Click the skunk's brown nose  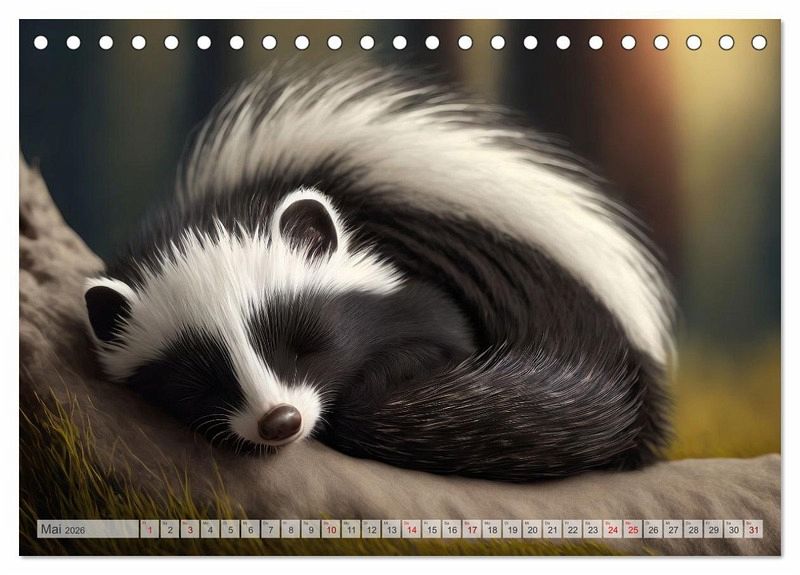[279, 422]
